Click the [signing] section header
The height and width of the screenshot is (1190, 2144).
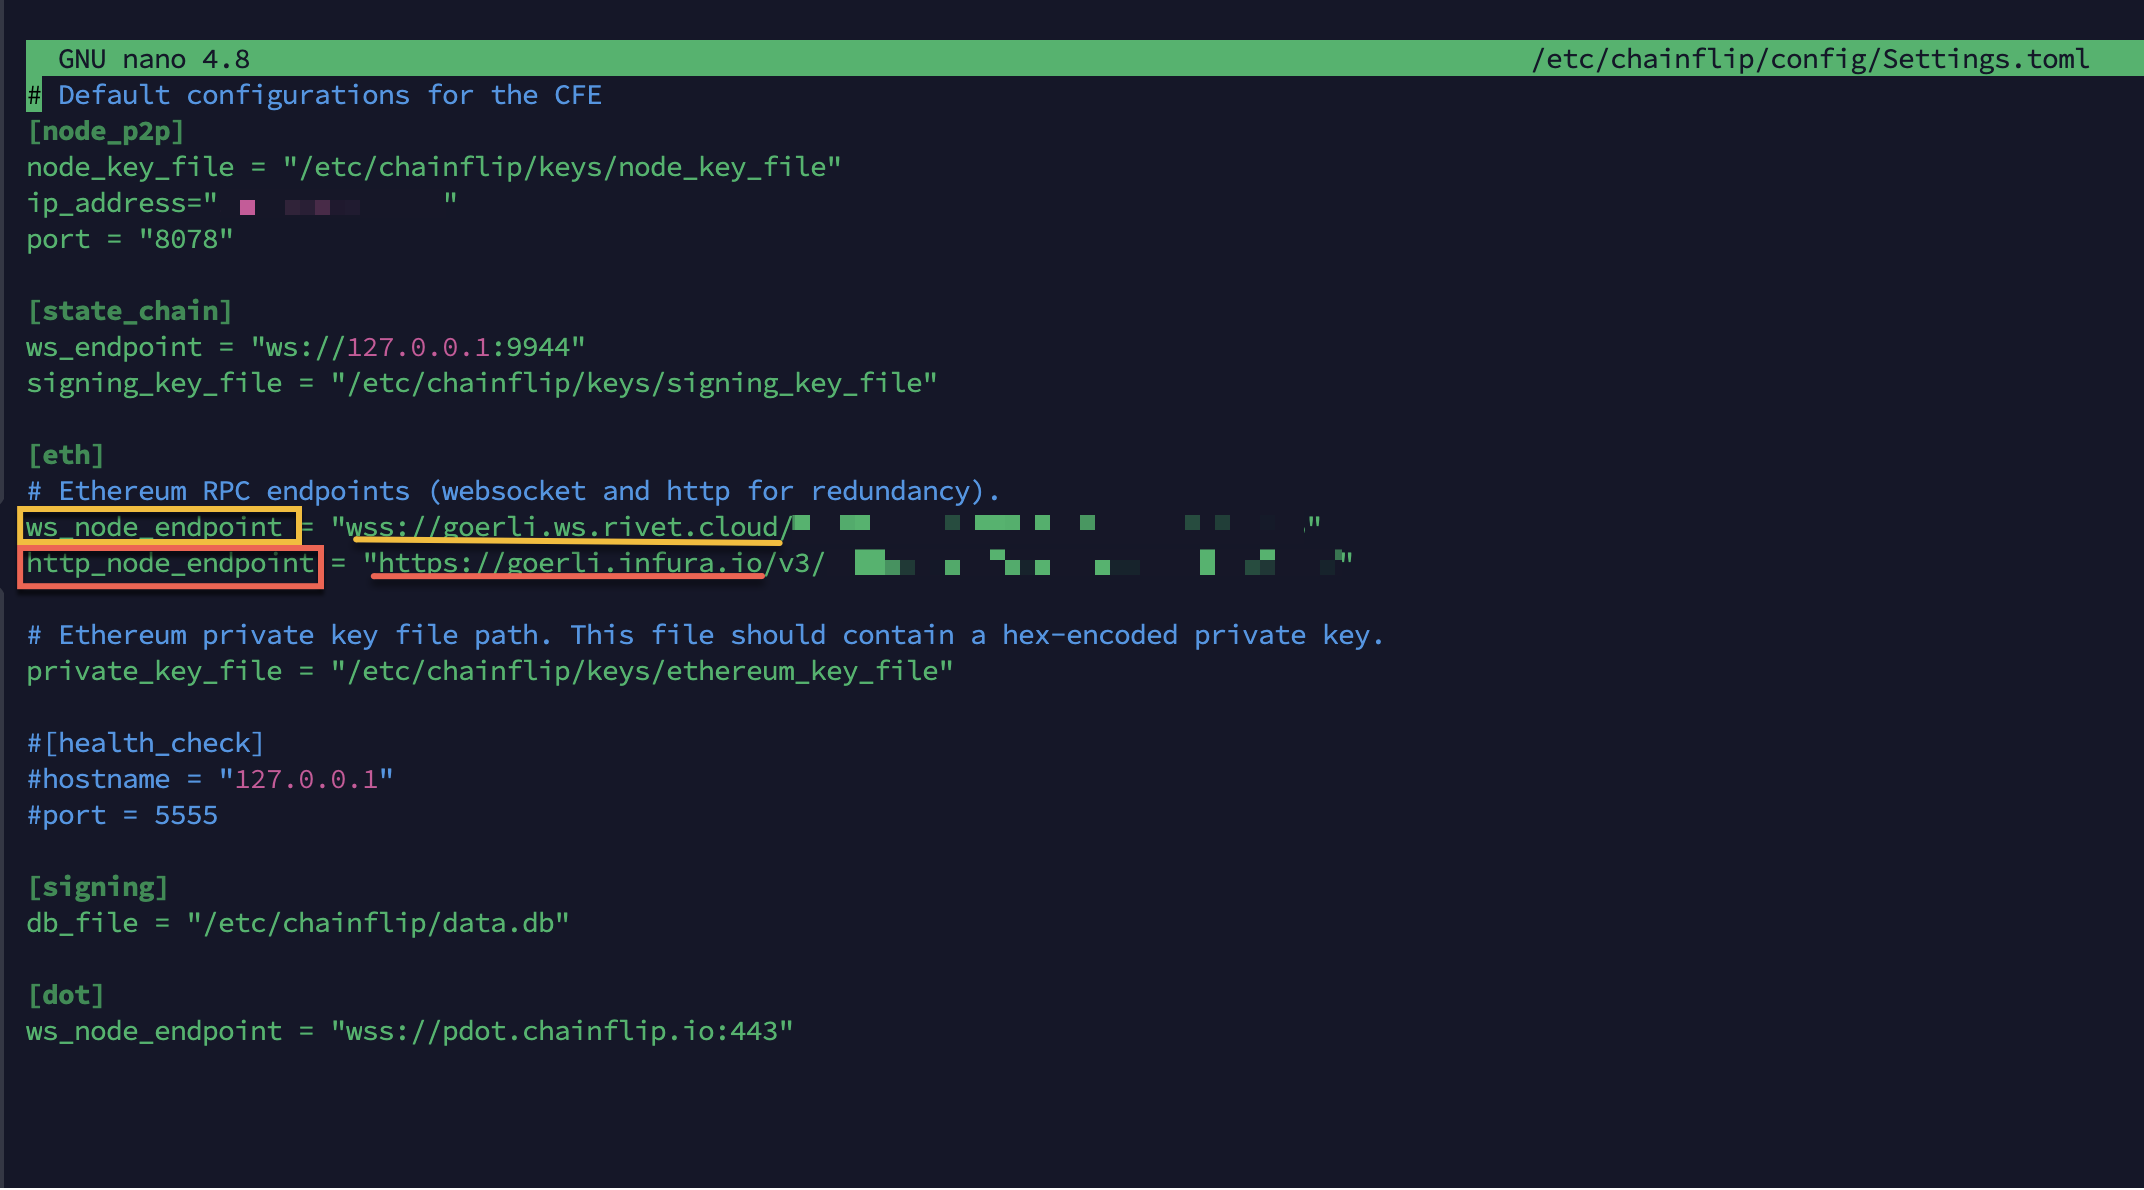click(x=98, y=887)
